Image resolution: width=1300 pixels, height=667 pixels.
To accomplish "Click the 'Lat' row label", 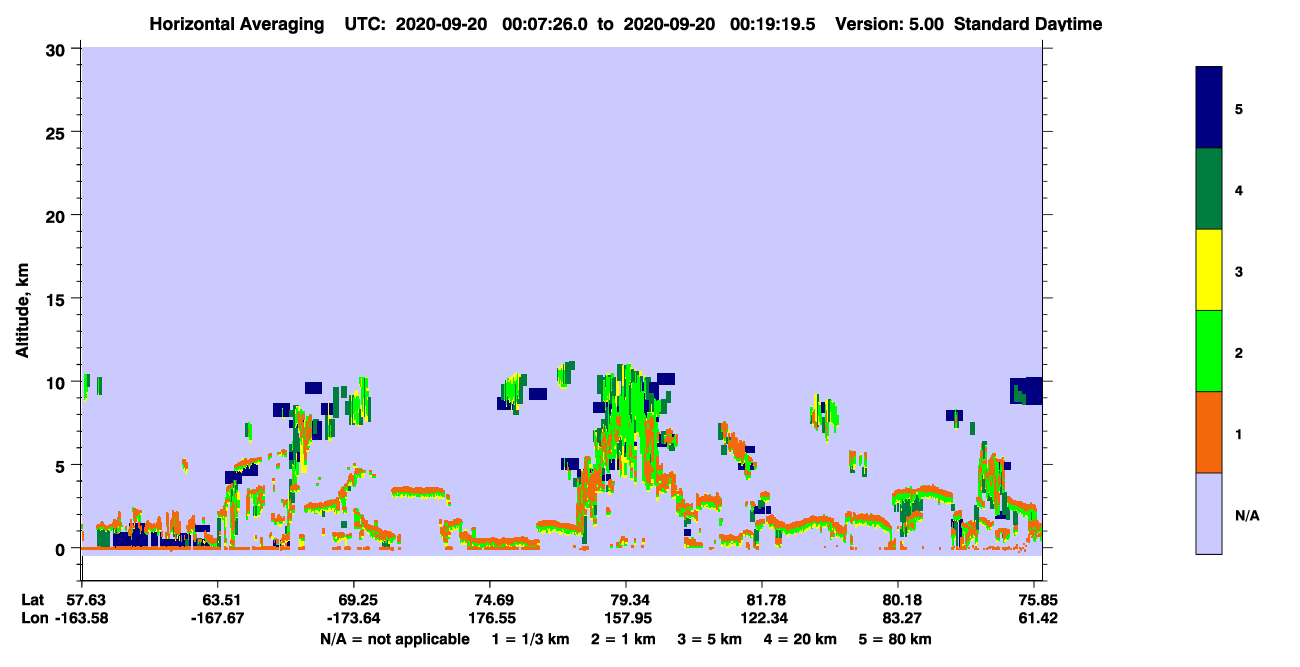I will 33,600.
